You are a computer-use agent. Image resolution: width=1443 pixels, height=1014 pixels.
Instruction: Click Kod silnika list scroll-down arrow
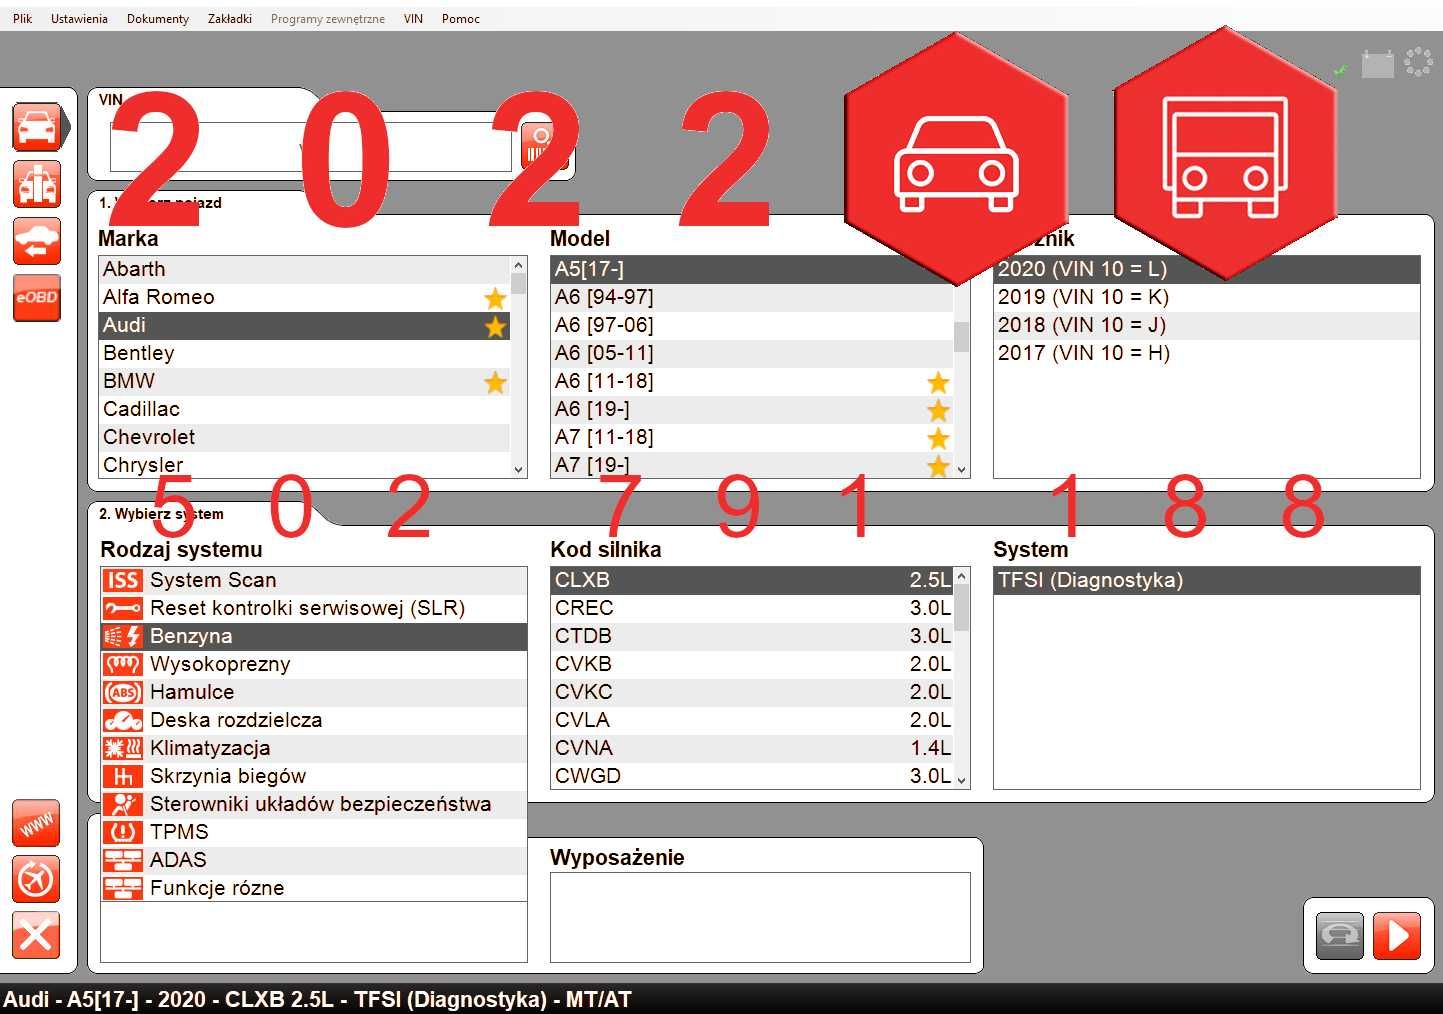tap(961, 780)
